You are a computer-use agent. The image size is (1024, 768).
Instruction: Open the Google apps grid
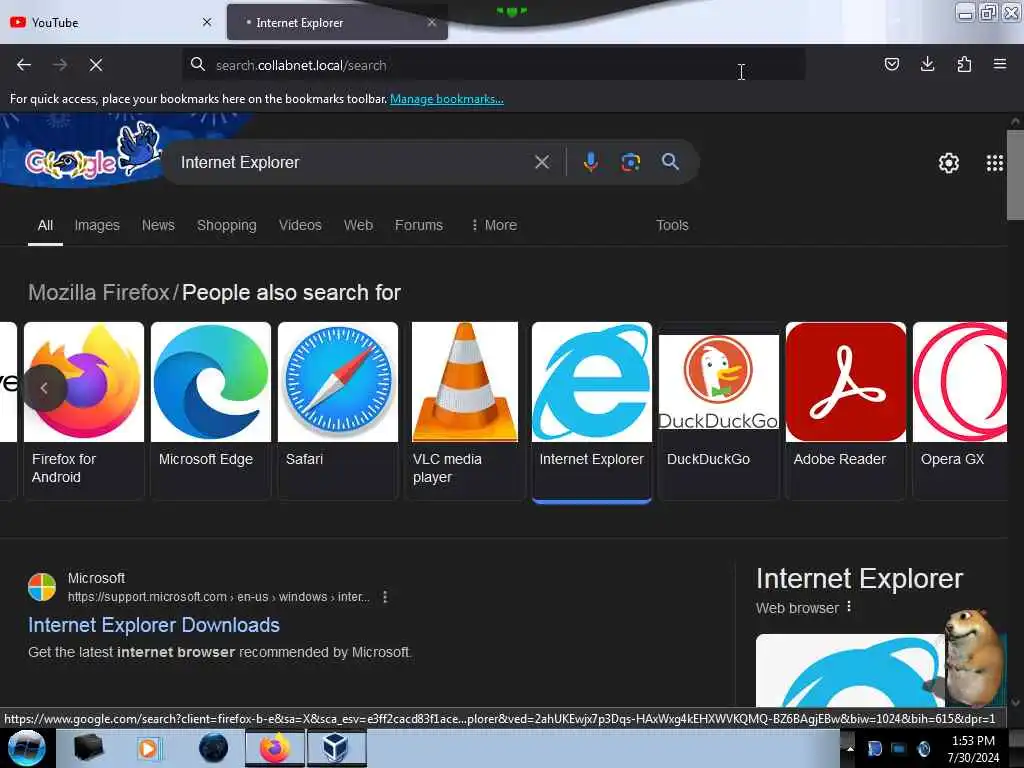(x=995, y=163)
